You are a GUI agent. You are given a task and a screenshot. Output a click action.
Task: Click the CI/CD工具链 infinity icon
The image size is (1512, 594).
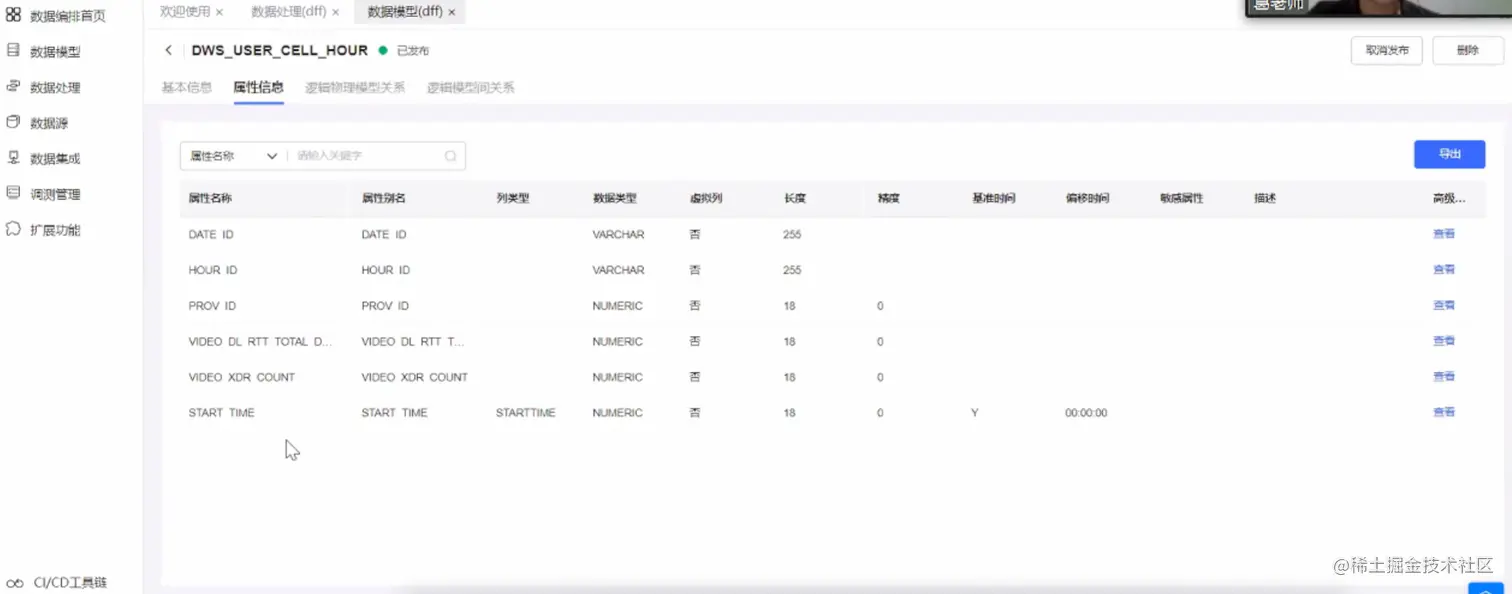(x=14, y=583)
